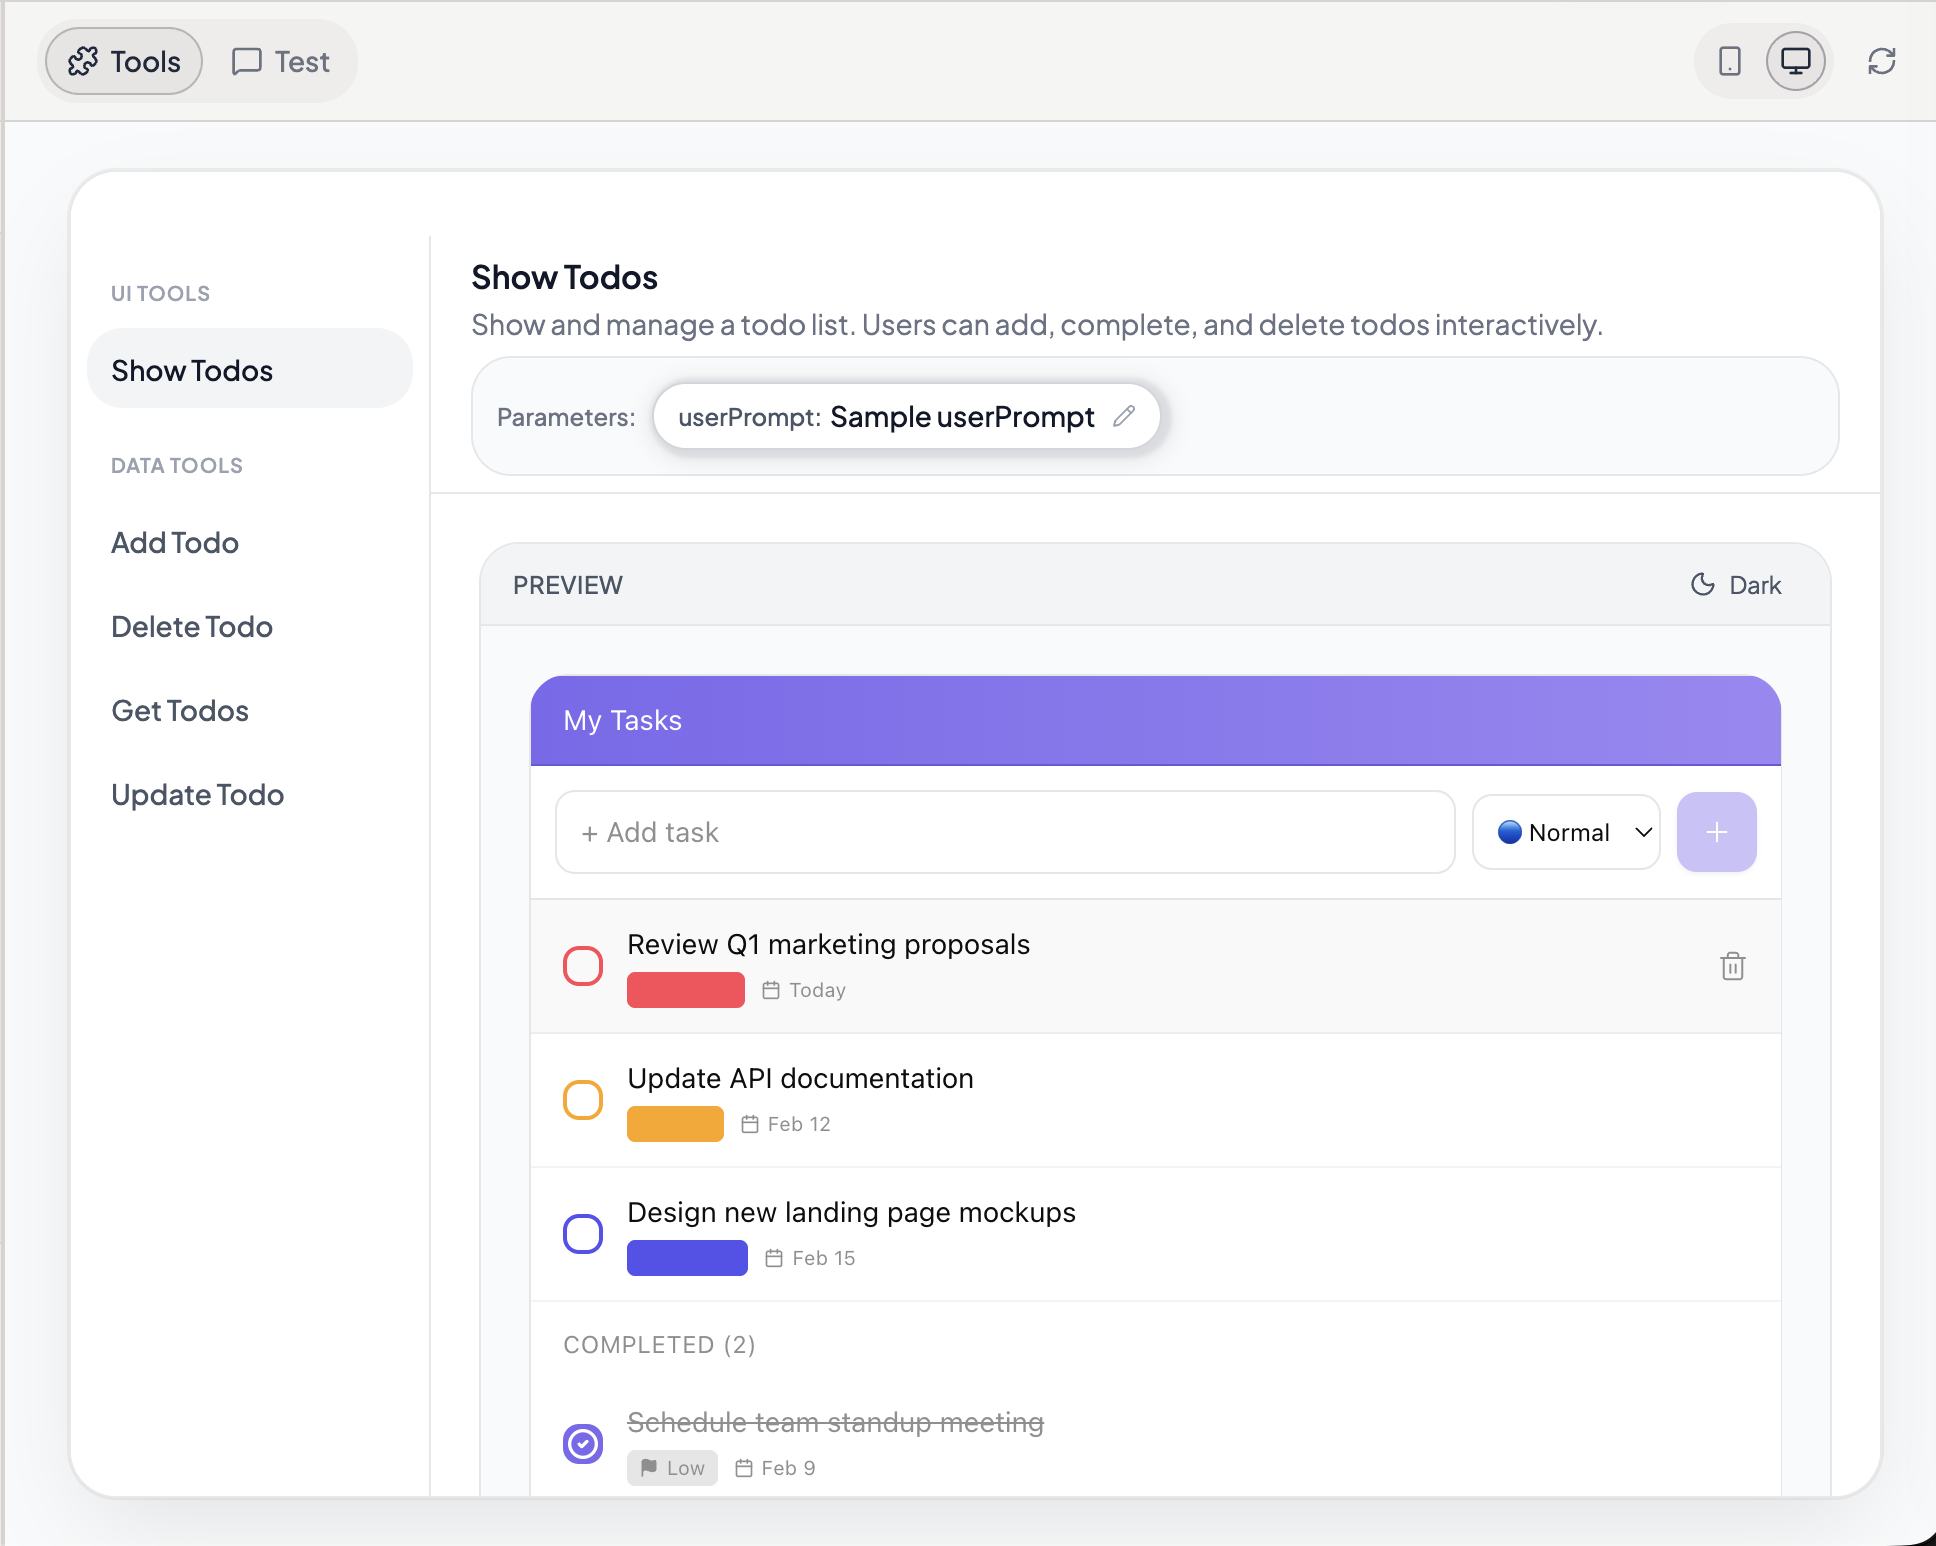The width and height of the screenshot is (1936, 1546).
Task: Select Delete Todo data tool
Action: tap(192, 627)
